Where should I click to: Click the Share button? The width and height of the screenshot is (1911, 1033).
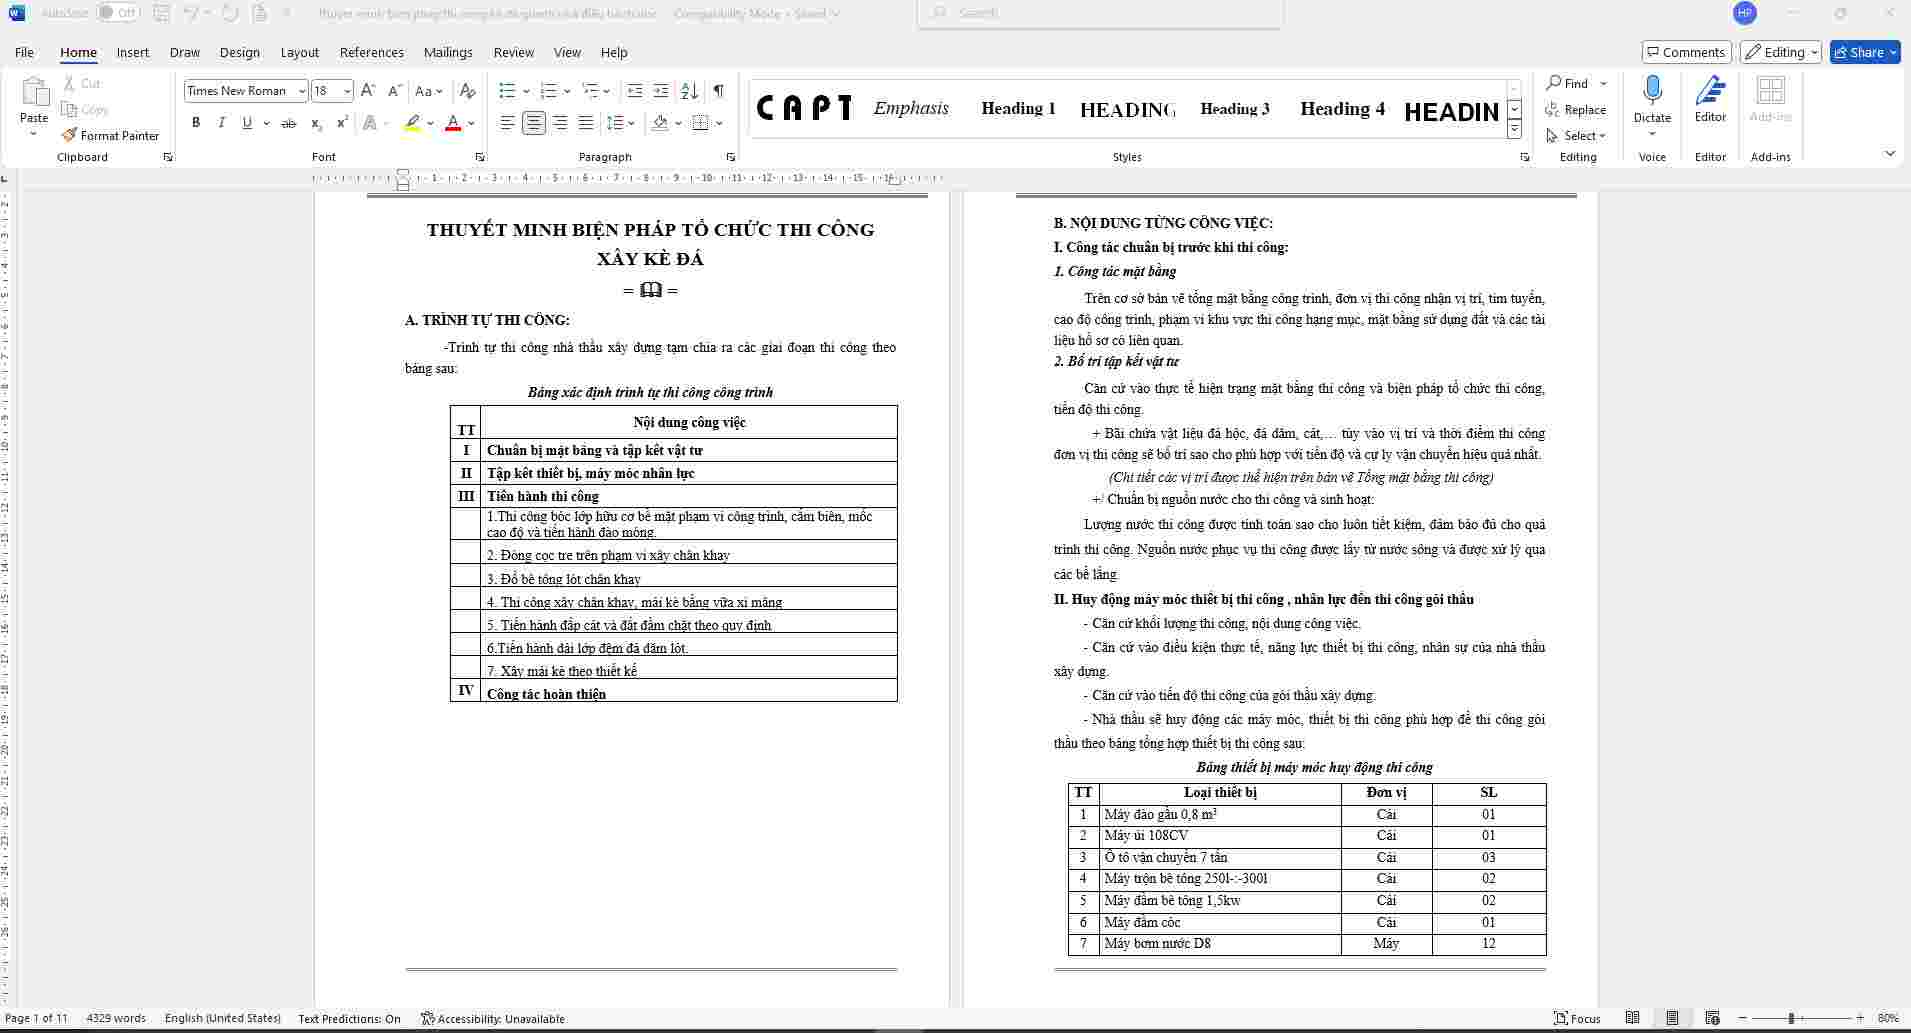click(1865, 52)
